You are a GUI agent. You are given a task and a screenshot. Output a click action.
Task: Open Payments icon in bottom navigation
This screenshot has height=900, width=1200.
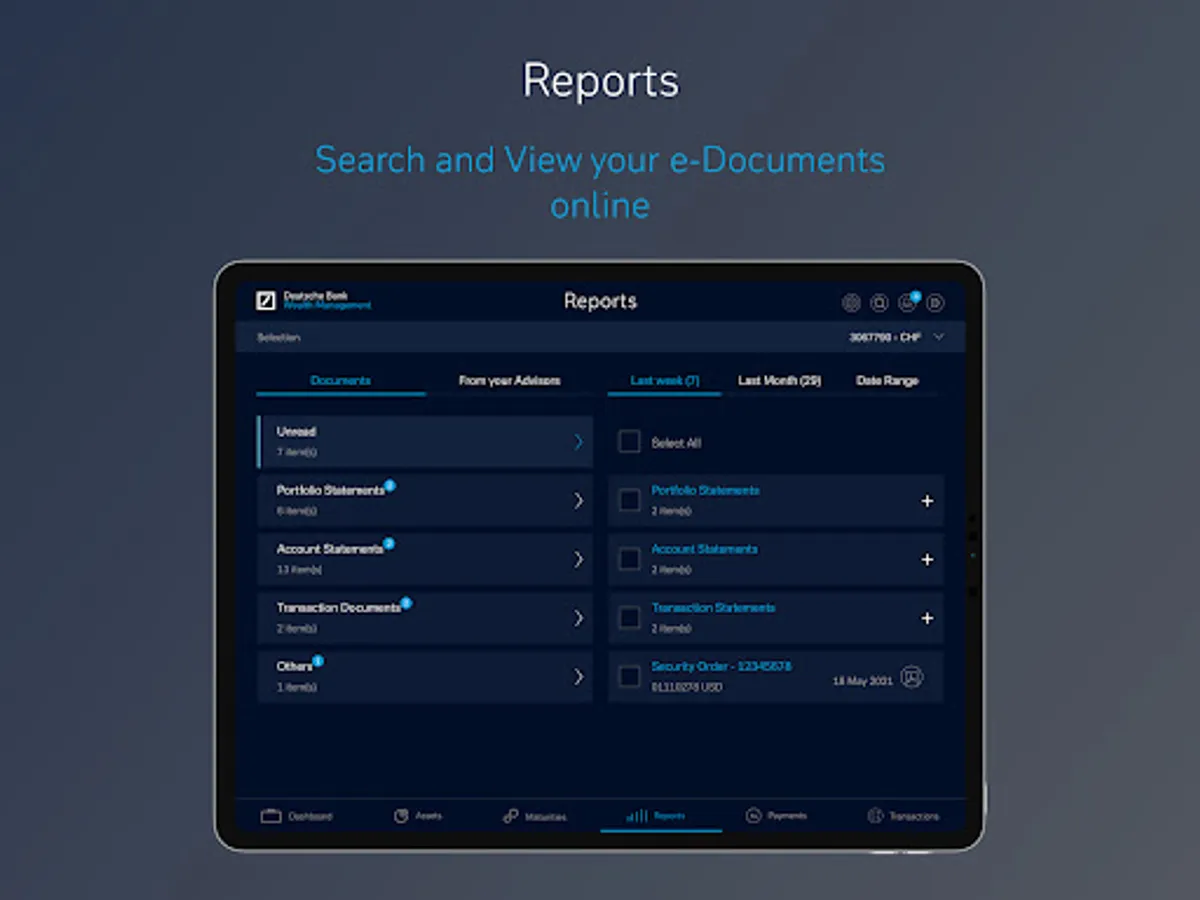click(754, 816)
